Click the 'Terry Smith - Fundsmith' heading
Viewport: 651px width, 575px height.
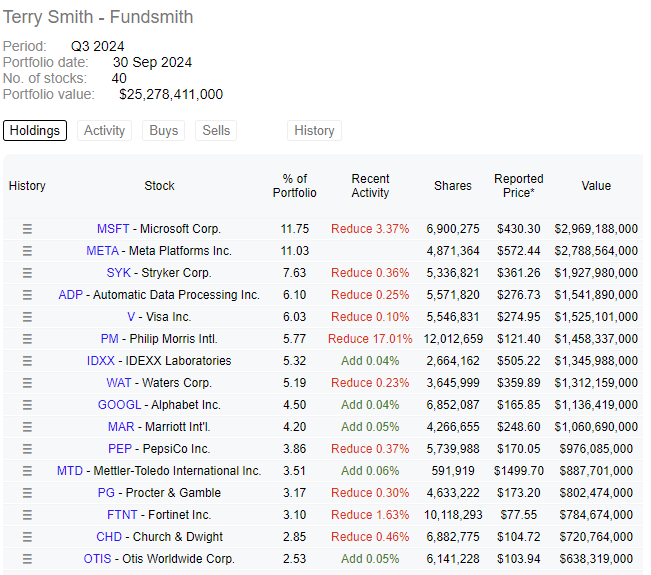click(x=98, y=17)
